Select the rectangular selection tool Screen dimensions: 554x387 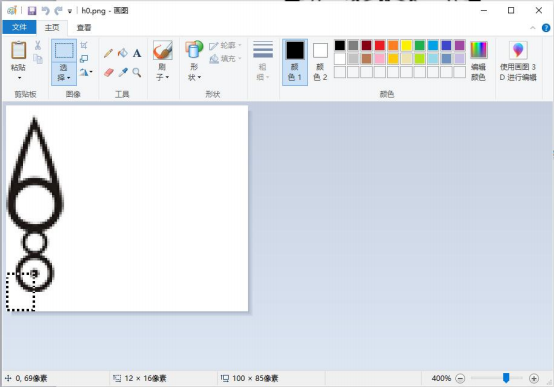click(64, 50)
